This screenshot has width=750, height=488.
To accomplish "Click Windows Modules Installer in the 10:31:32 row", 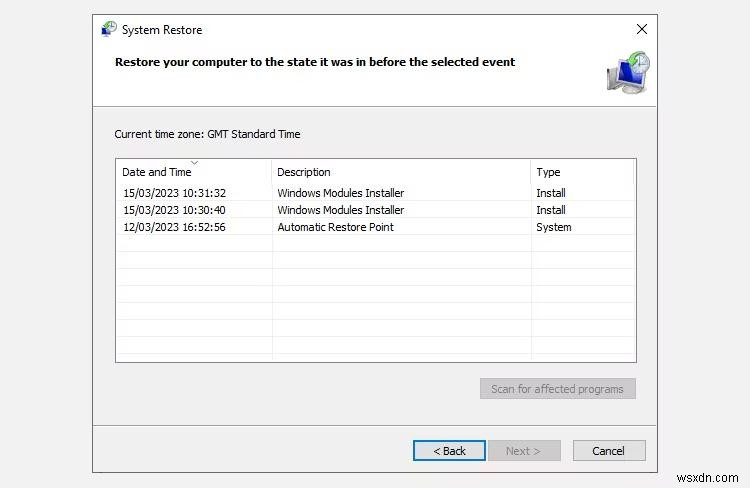I will (341, 193).
